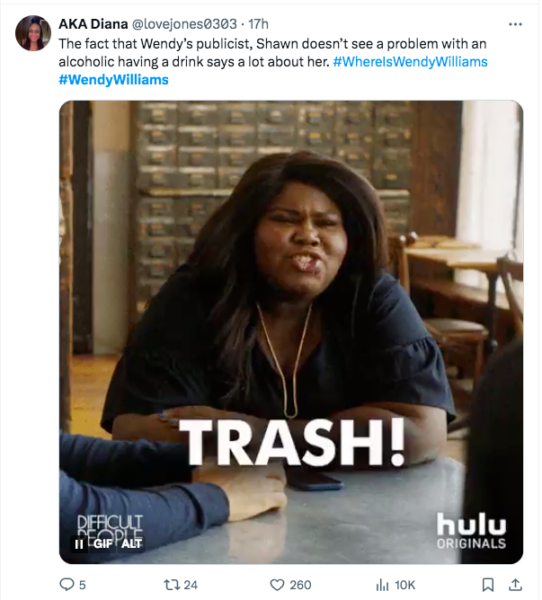The image size is (542, 600).
Task: Bookmark this tweet
Action: (x=487, y=585)
